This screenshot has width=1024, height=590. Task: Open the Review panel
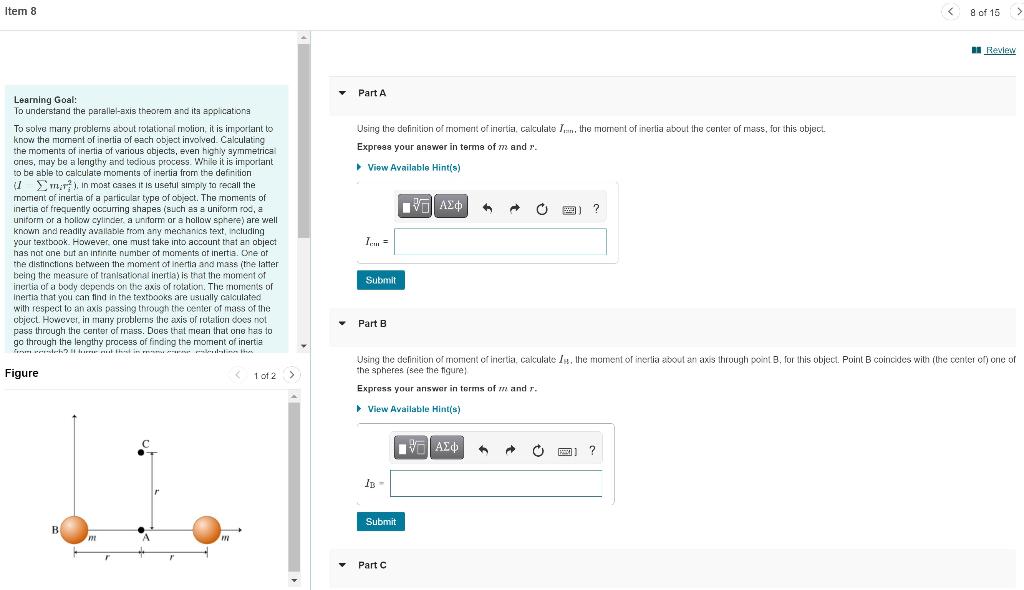coord(993,49)
